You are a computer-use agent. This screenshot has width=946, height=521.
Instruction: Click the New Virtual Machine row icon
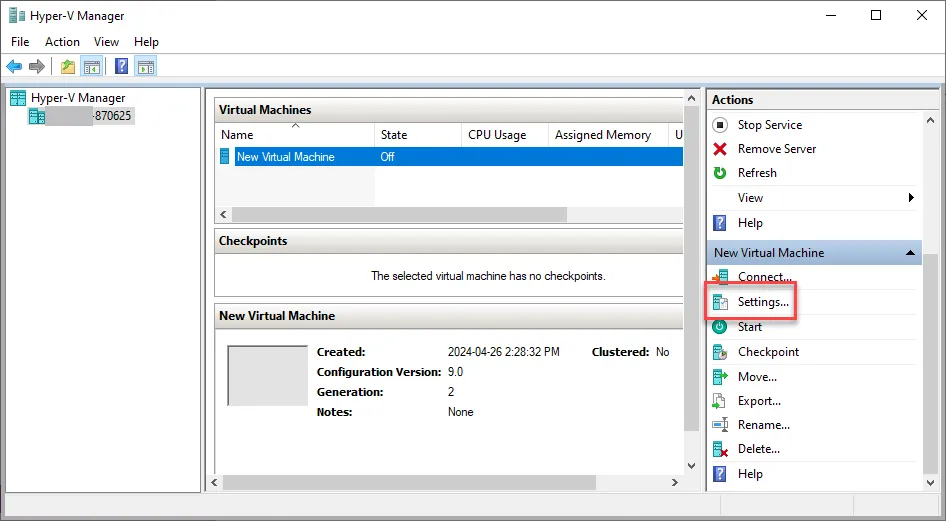coord(224,157)
